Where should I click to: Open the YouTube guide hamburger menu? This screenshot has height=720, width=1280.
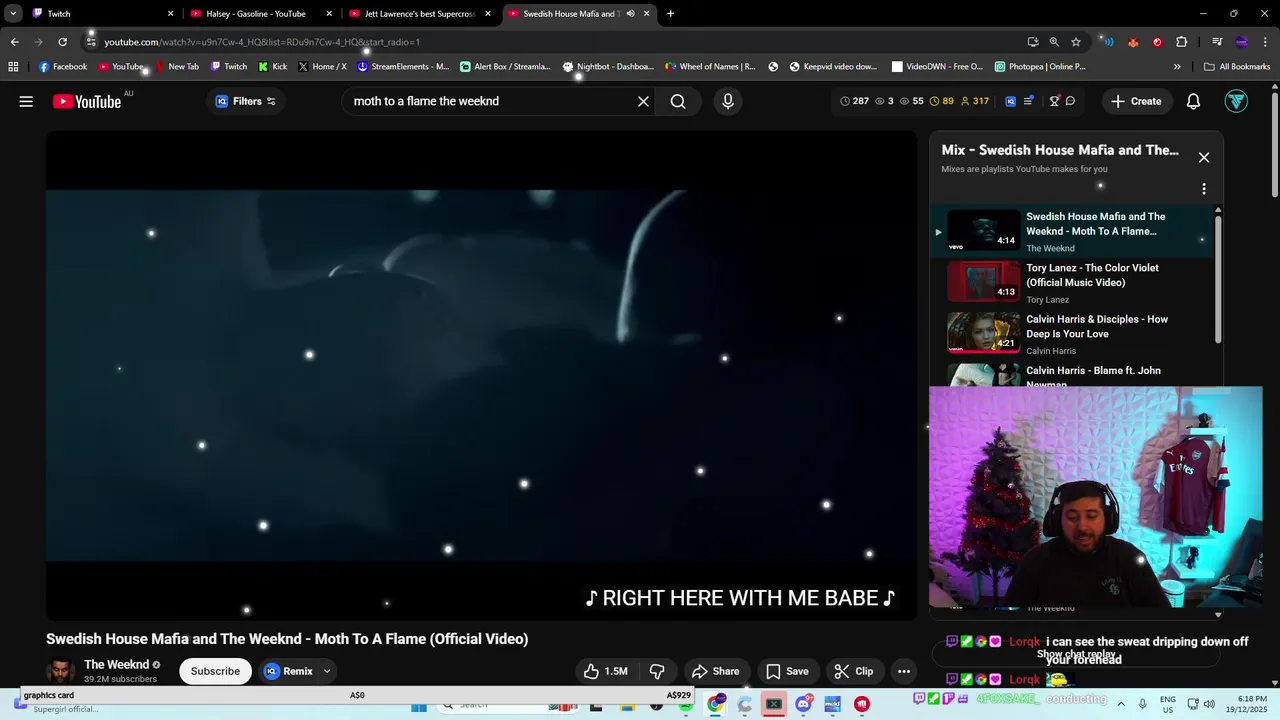[x=26, y=101]
